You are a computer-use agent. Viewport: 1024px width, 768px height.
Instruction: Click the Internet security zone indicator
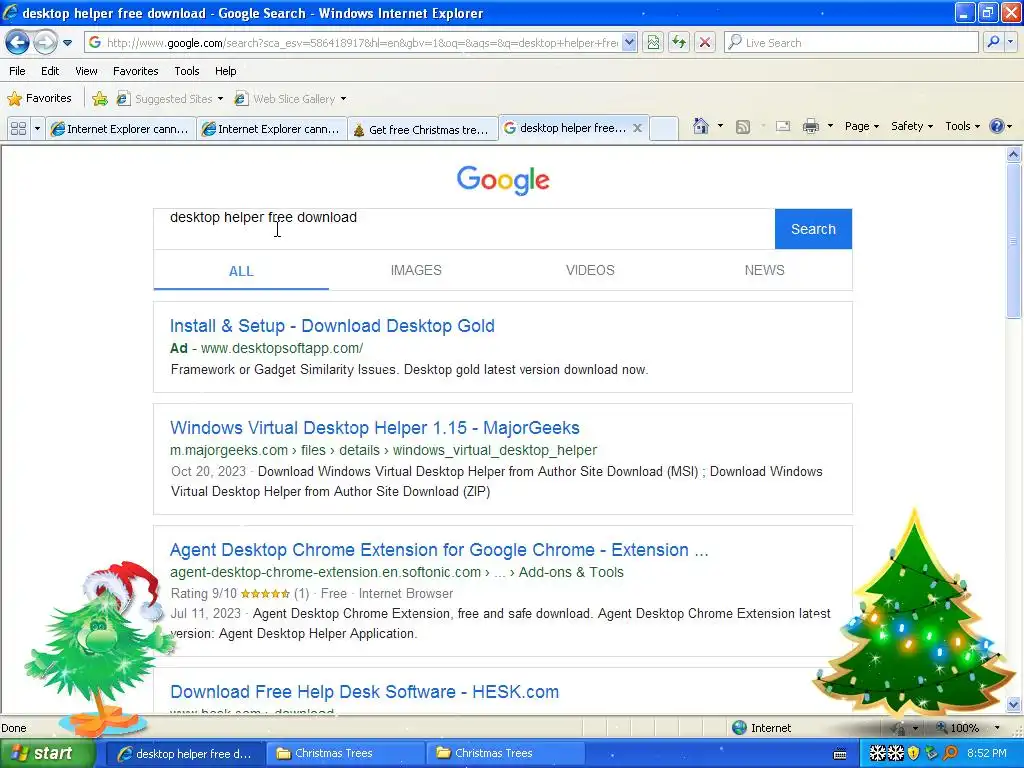click(x=761, y=728)
